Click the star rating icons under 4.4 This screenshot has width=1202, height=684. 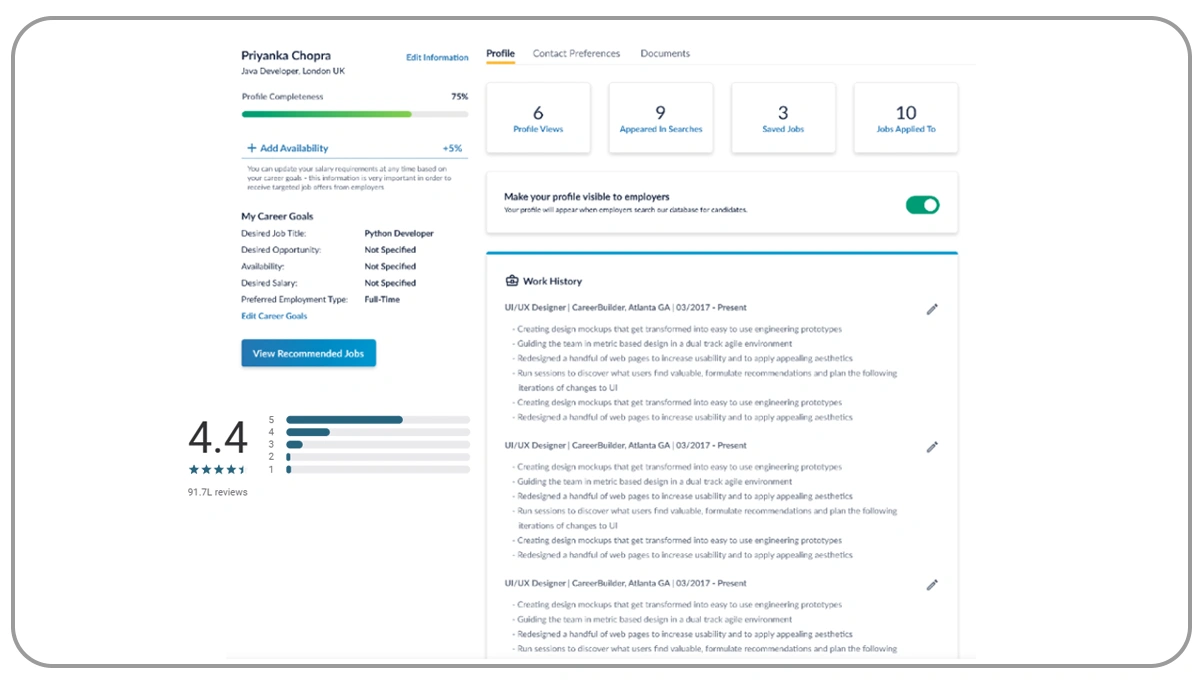tap(216, 469)
